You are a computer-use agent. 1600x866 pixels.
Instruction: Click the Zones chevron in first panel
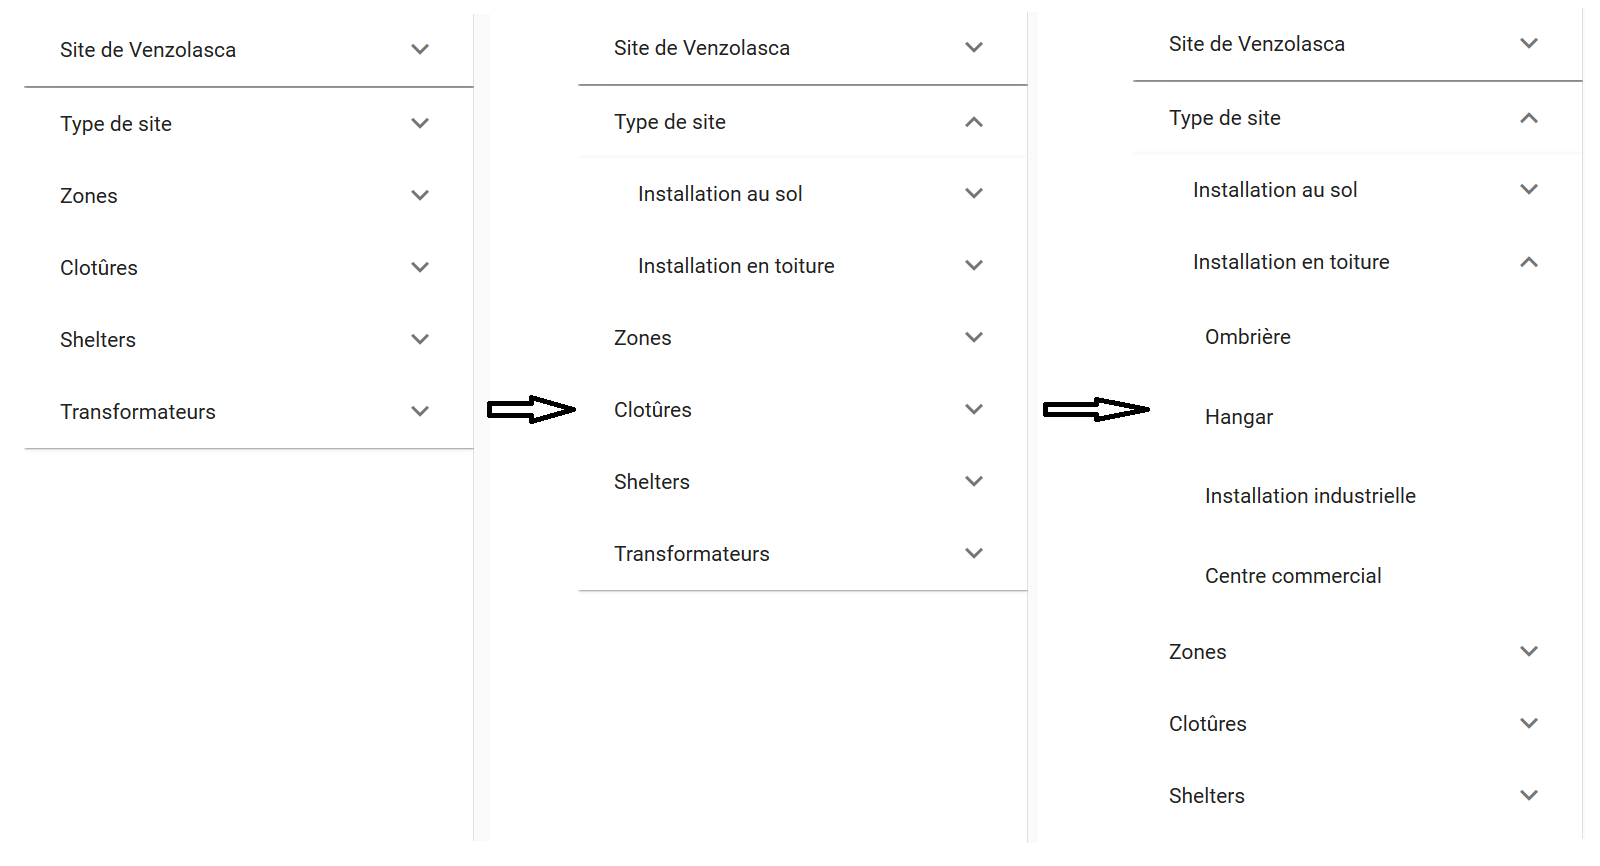(420, 196)
